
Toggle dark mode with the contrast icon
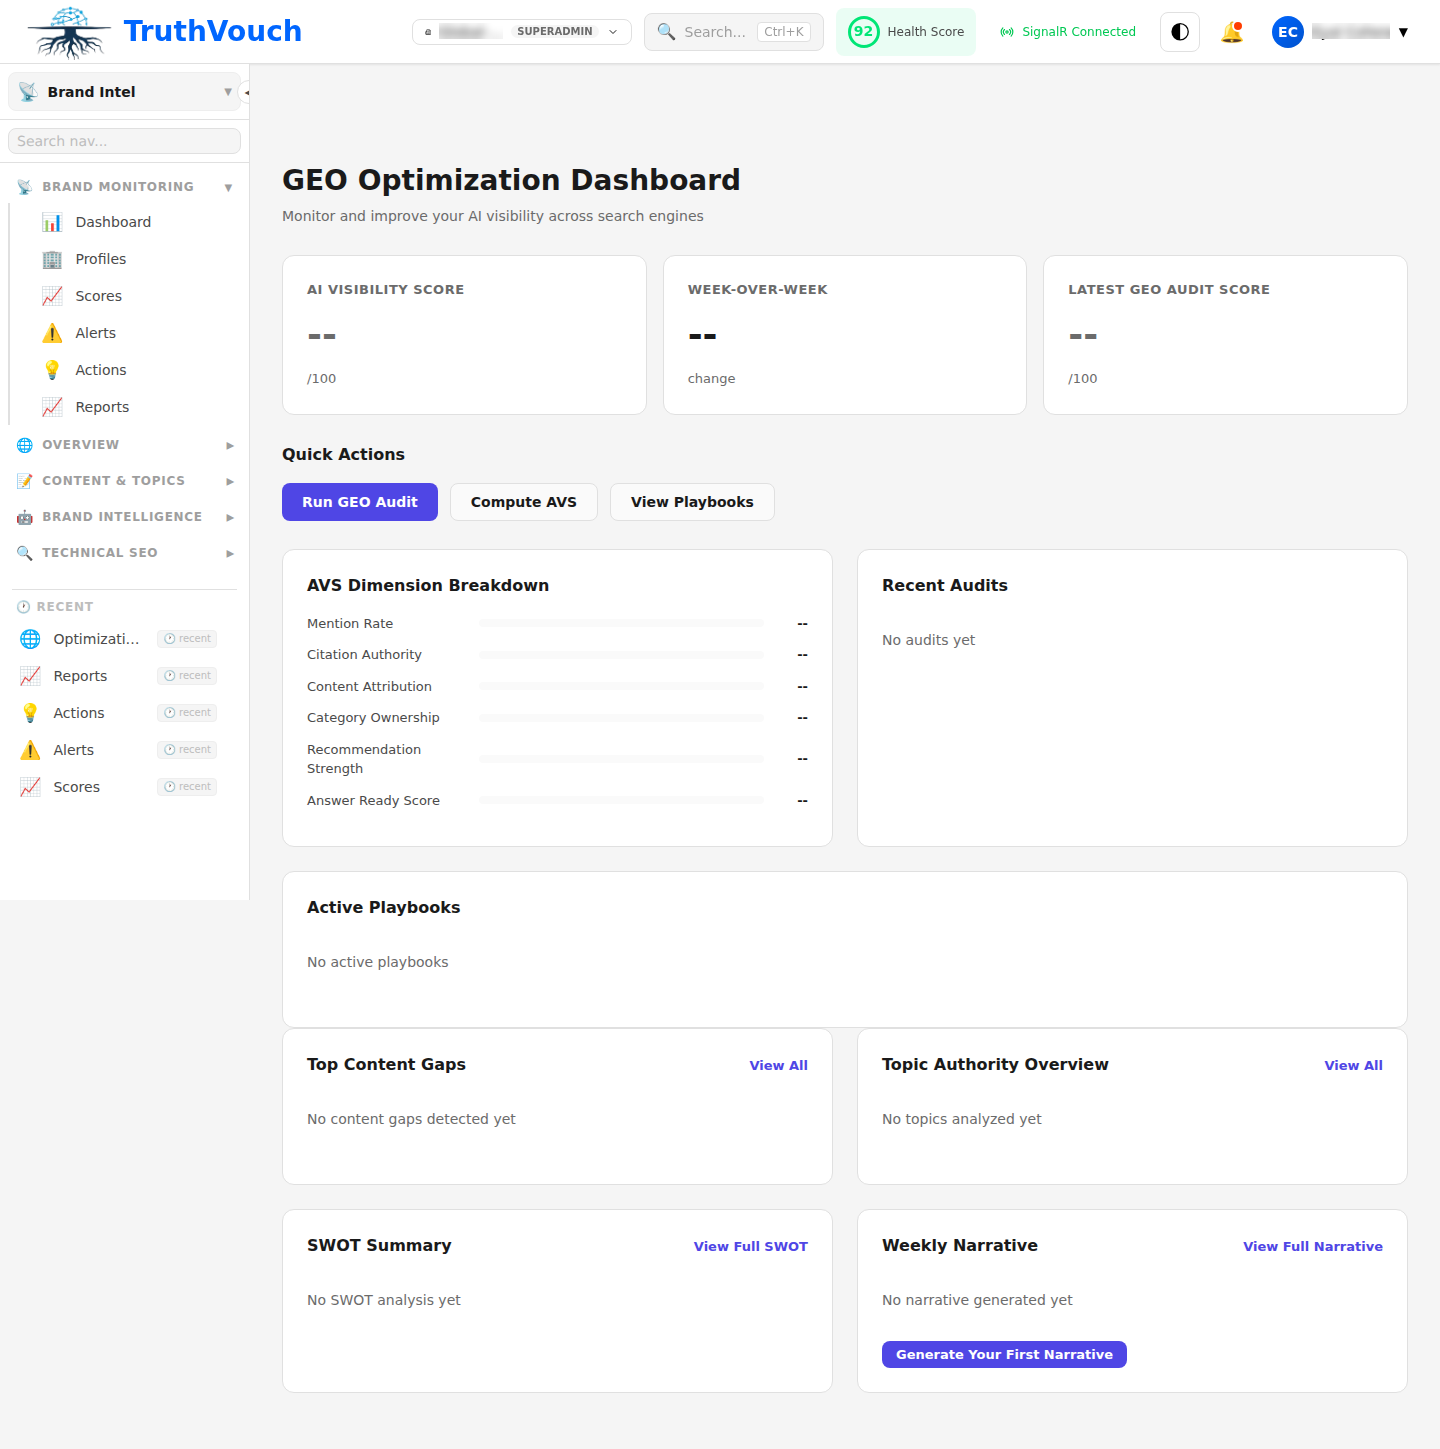(1179, 31)
